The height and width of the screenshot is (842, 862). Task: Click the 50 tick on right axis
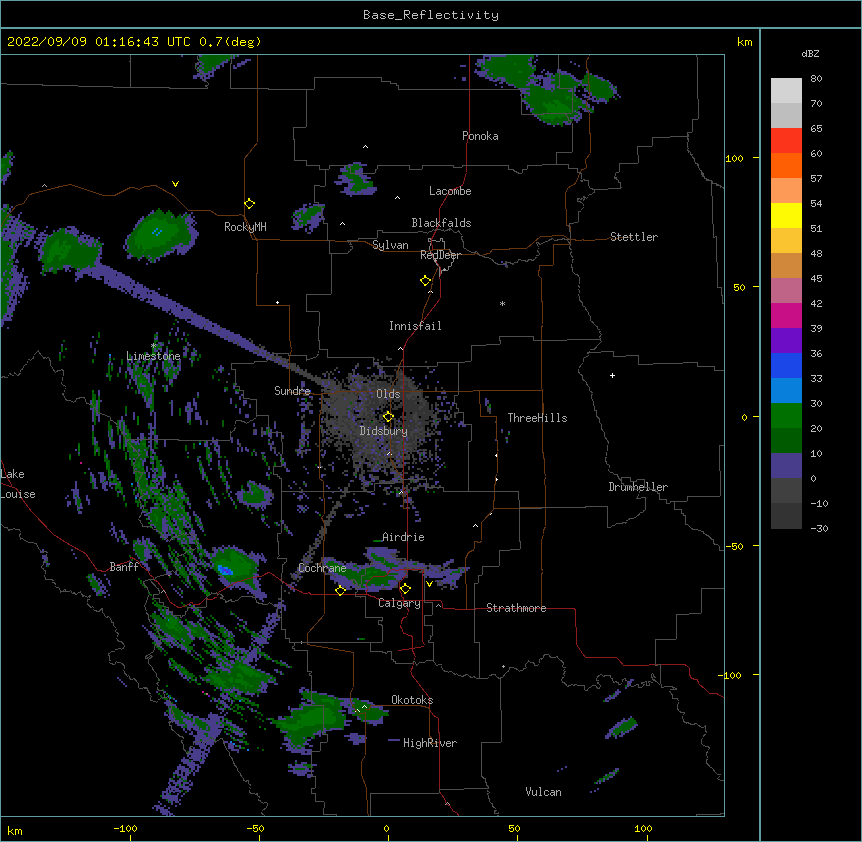pyautogui.click(x=739, y=287)
